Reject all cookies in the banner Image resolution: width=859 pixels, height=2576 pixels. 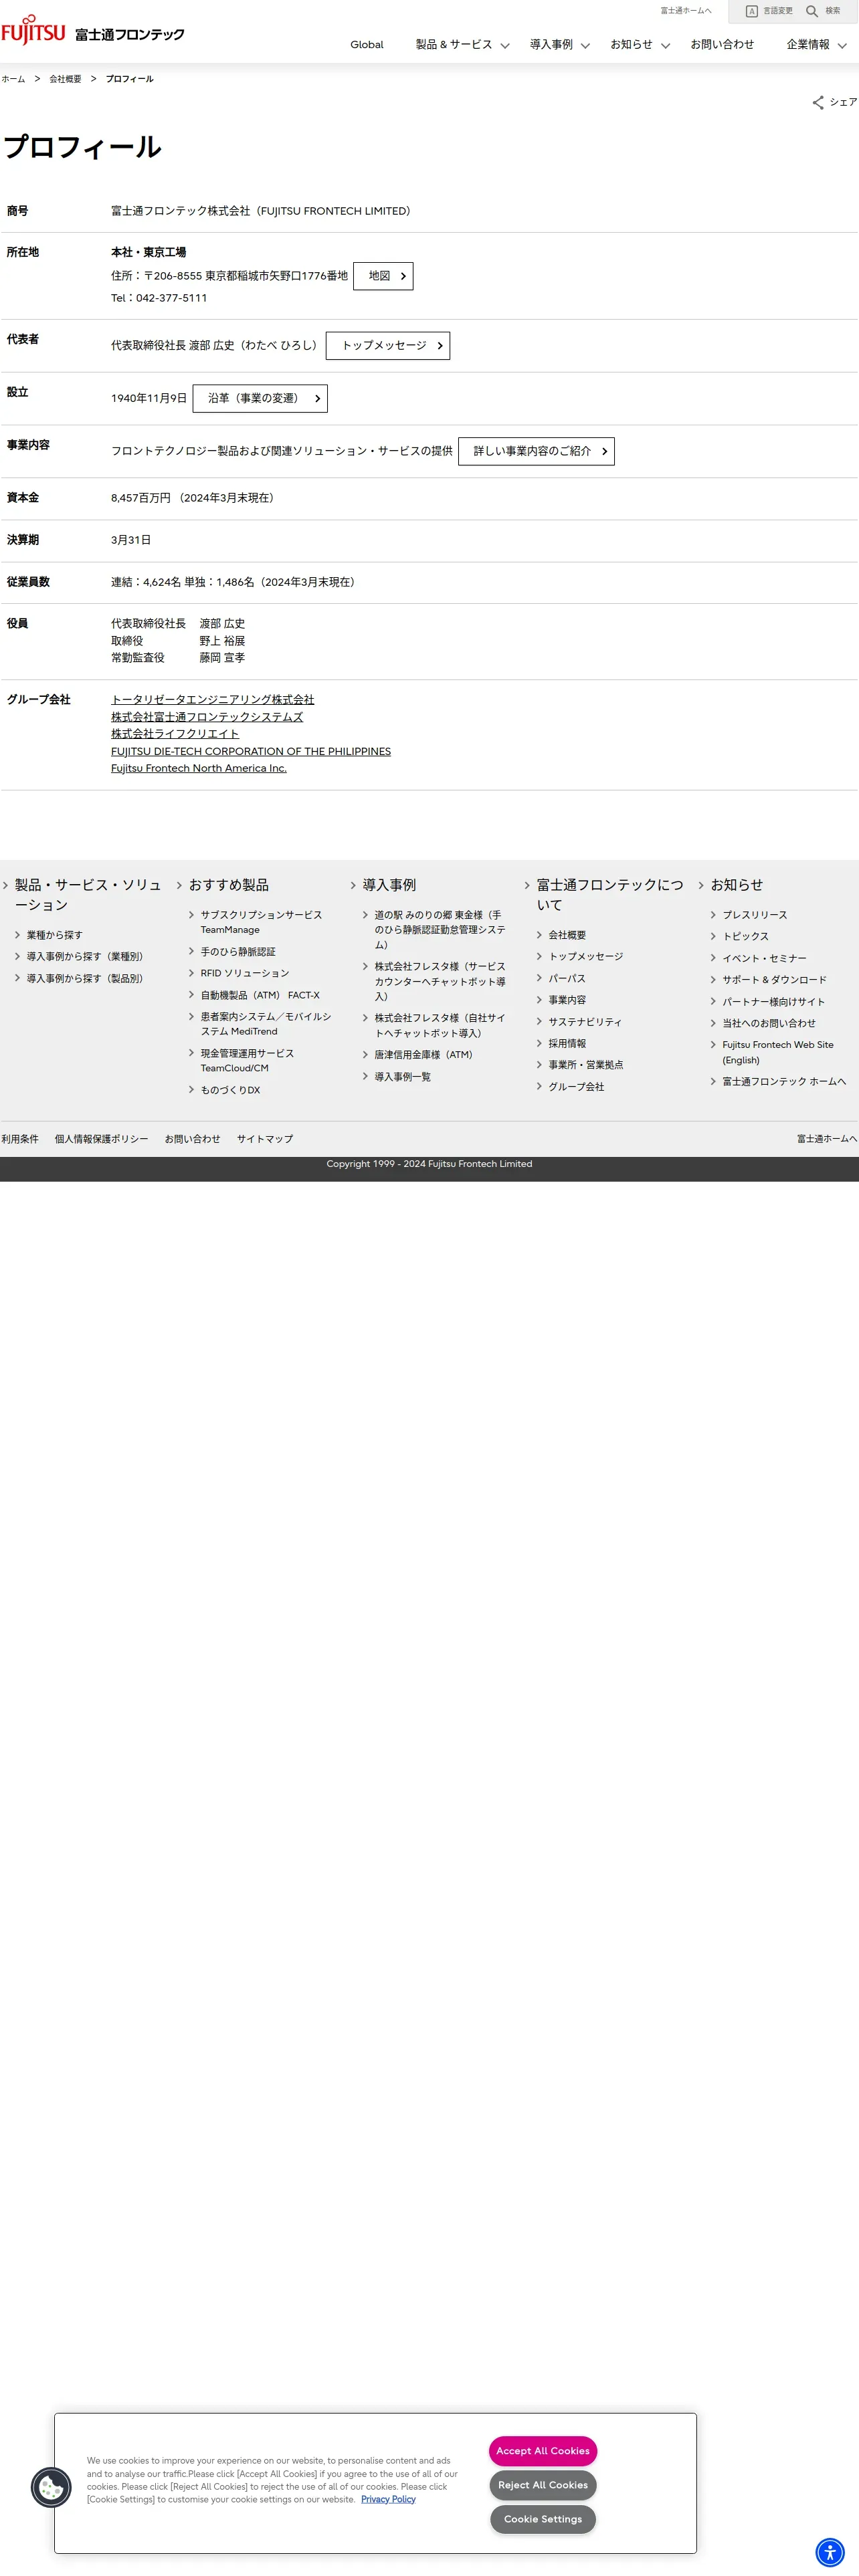[x=543, y=2485]
